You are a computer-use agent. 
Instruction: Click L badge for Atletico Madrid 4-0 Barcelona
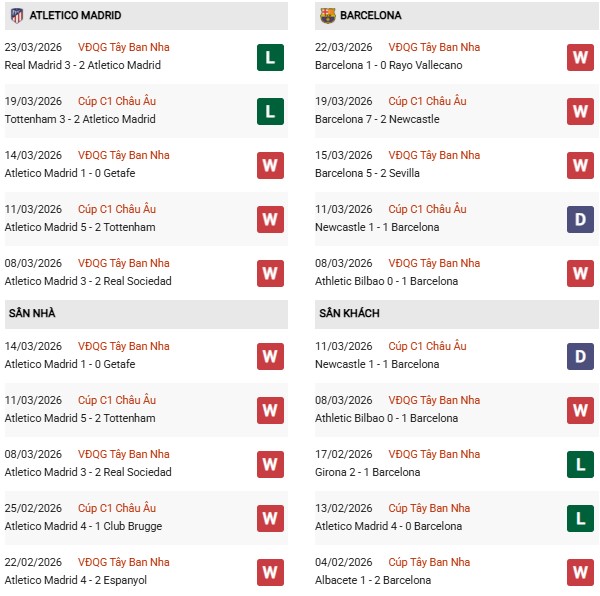[580, 518]
